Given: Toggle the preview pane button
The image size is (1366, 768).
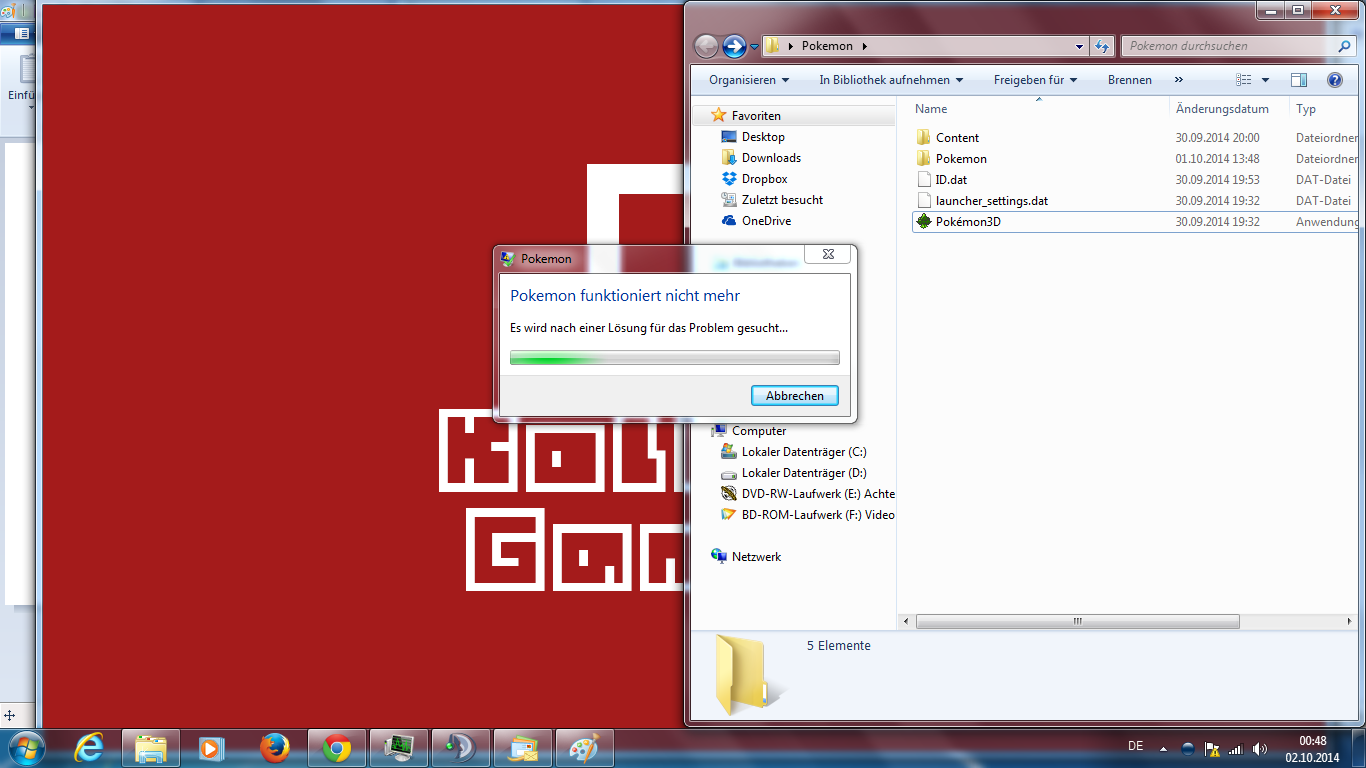Looking at the screenshot, I should (1298, 80).
